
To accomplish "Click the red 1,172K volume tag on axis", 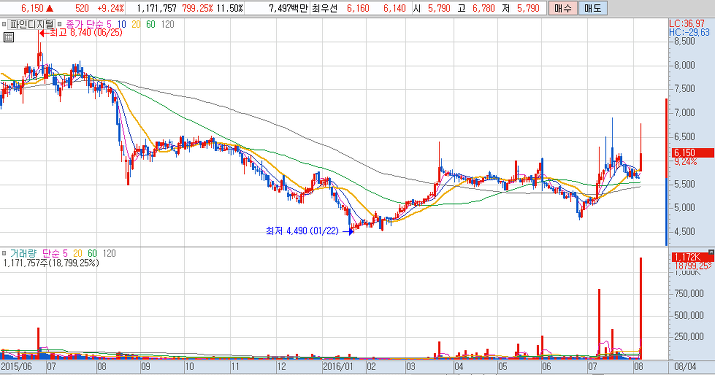I will [x=693, y=258].
